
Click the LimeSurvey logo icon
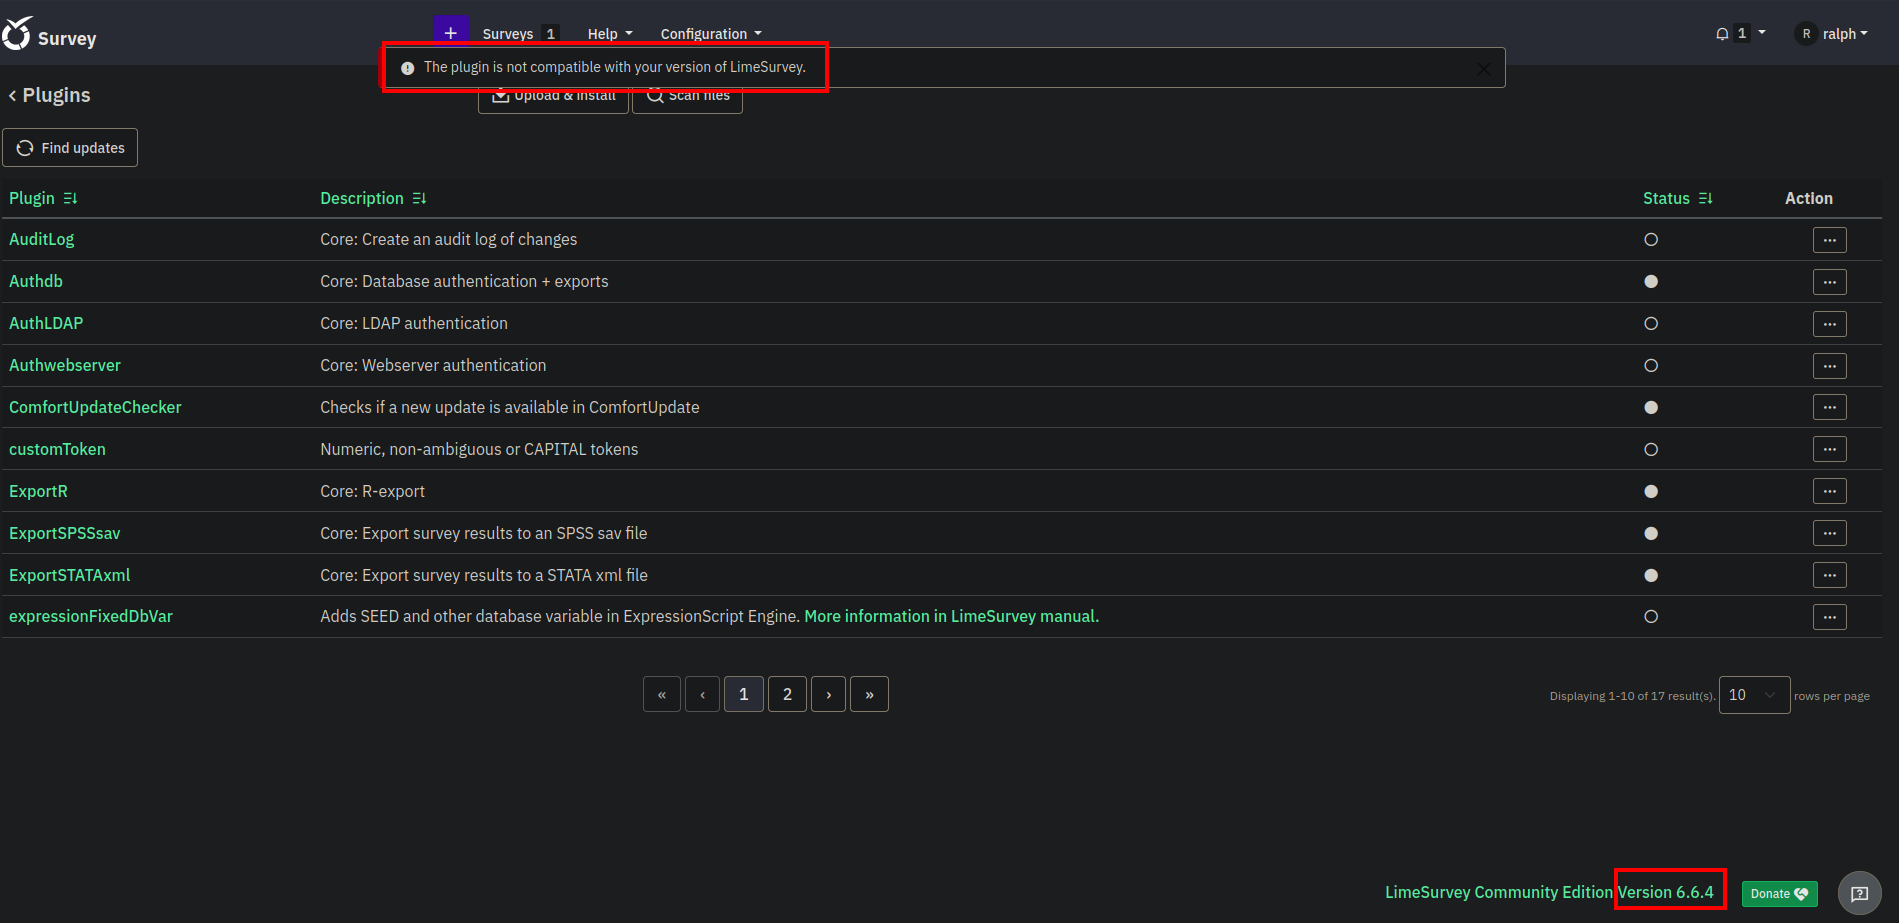pyautogui.click(x=17, y=33)
